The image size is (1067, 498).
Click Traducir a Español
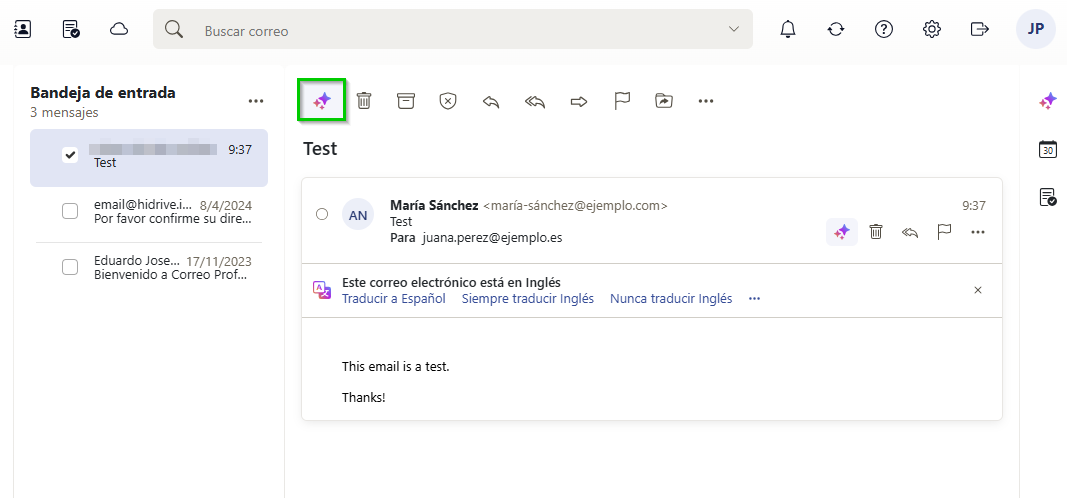coord(394,299)
